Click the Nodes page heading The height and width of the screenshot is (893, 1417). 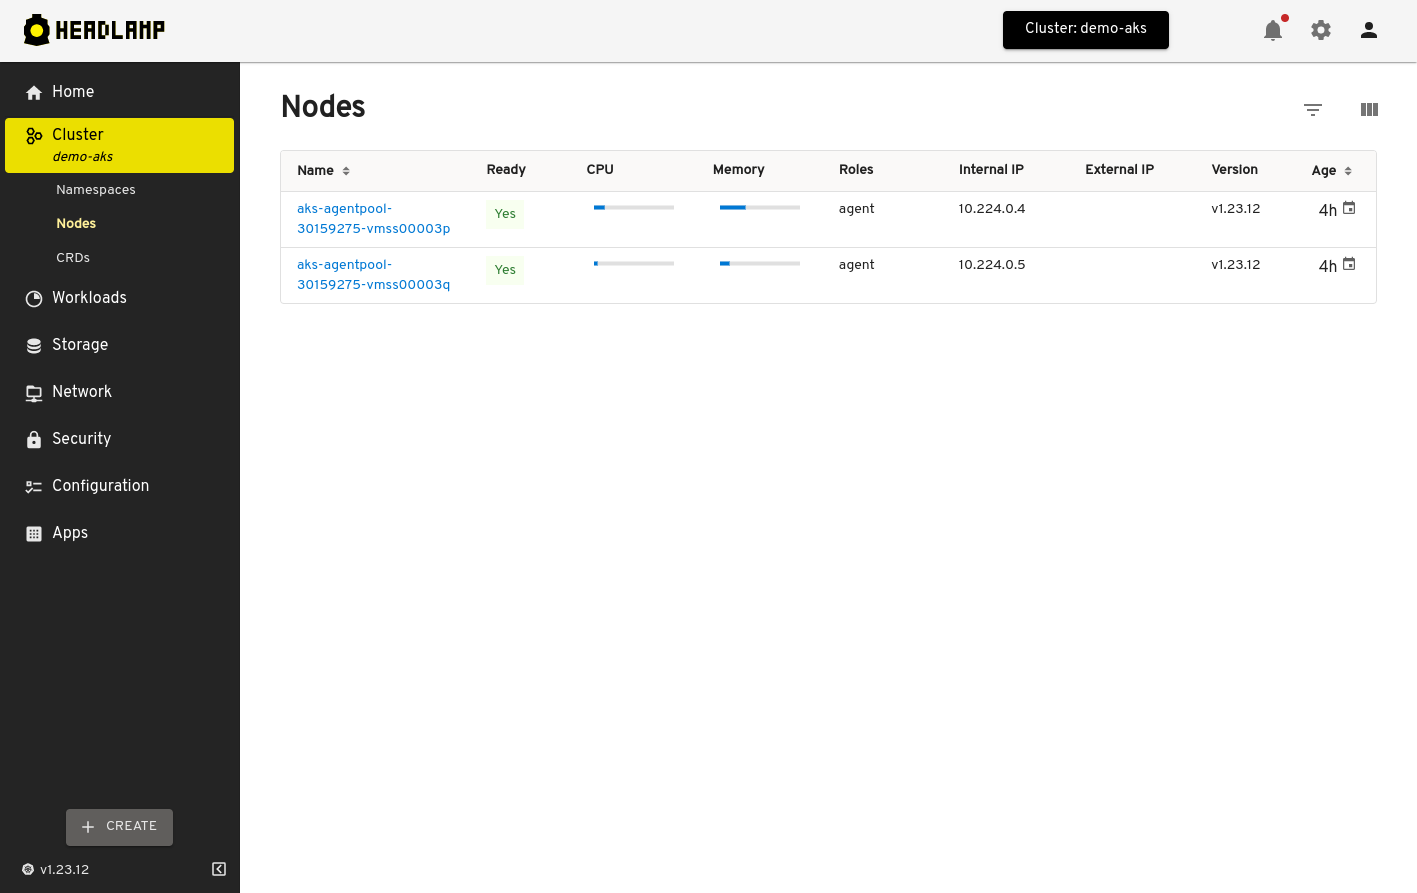323,106
